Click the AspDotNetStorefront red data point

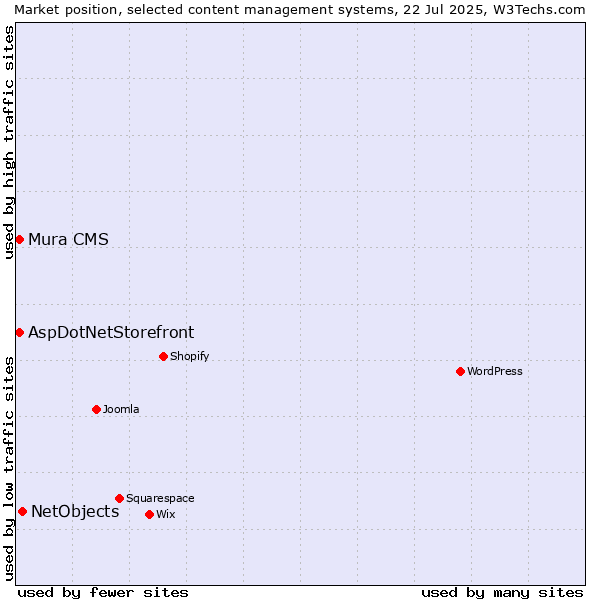[20, 333]
